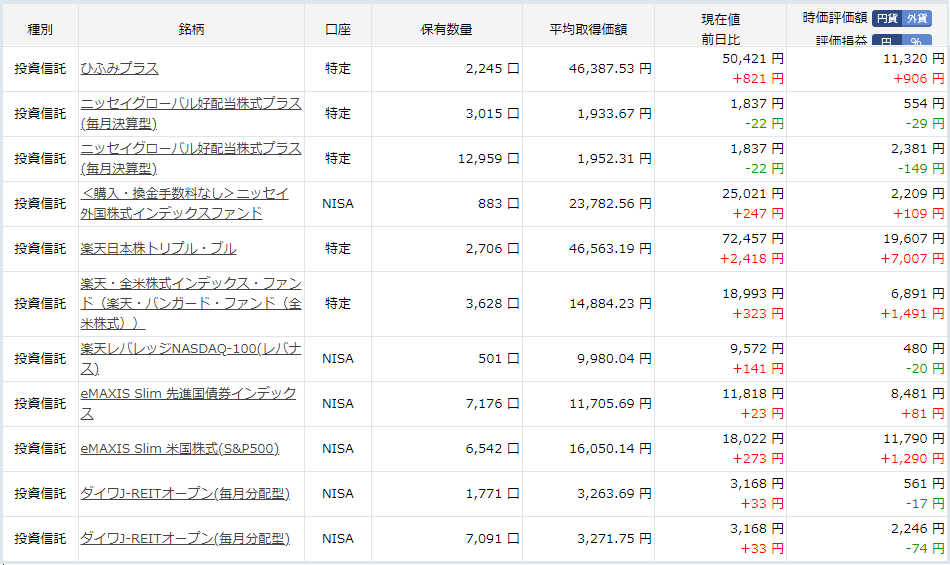Viewport: 950px width, 565px height.
Task: Select day change +2,418 円
Action: (x=752, y=259)
